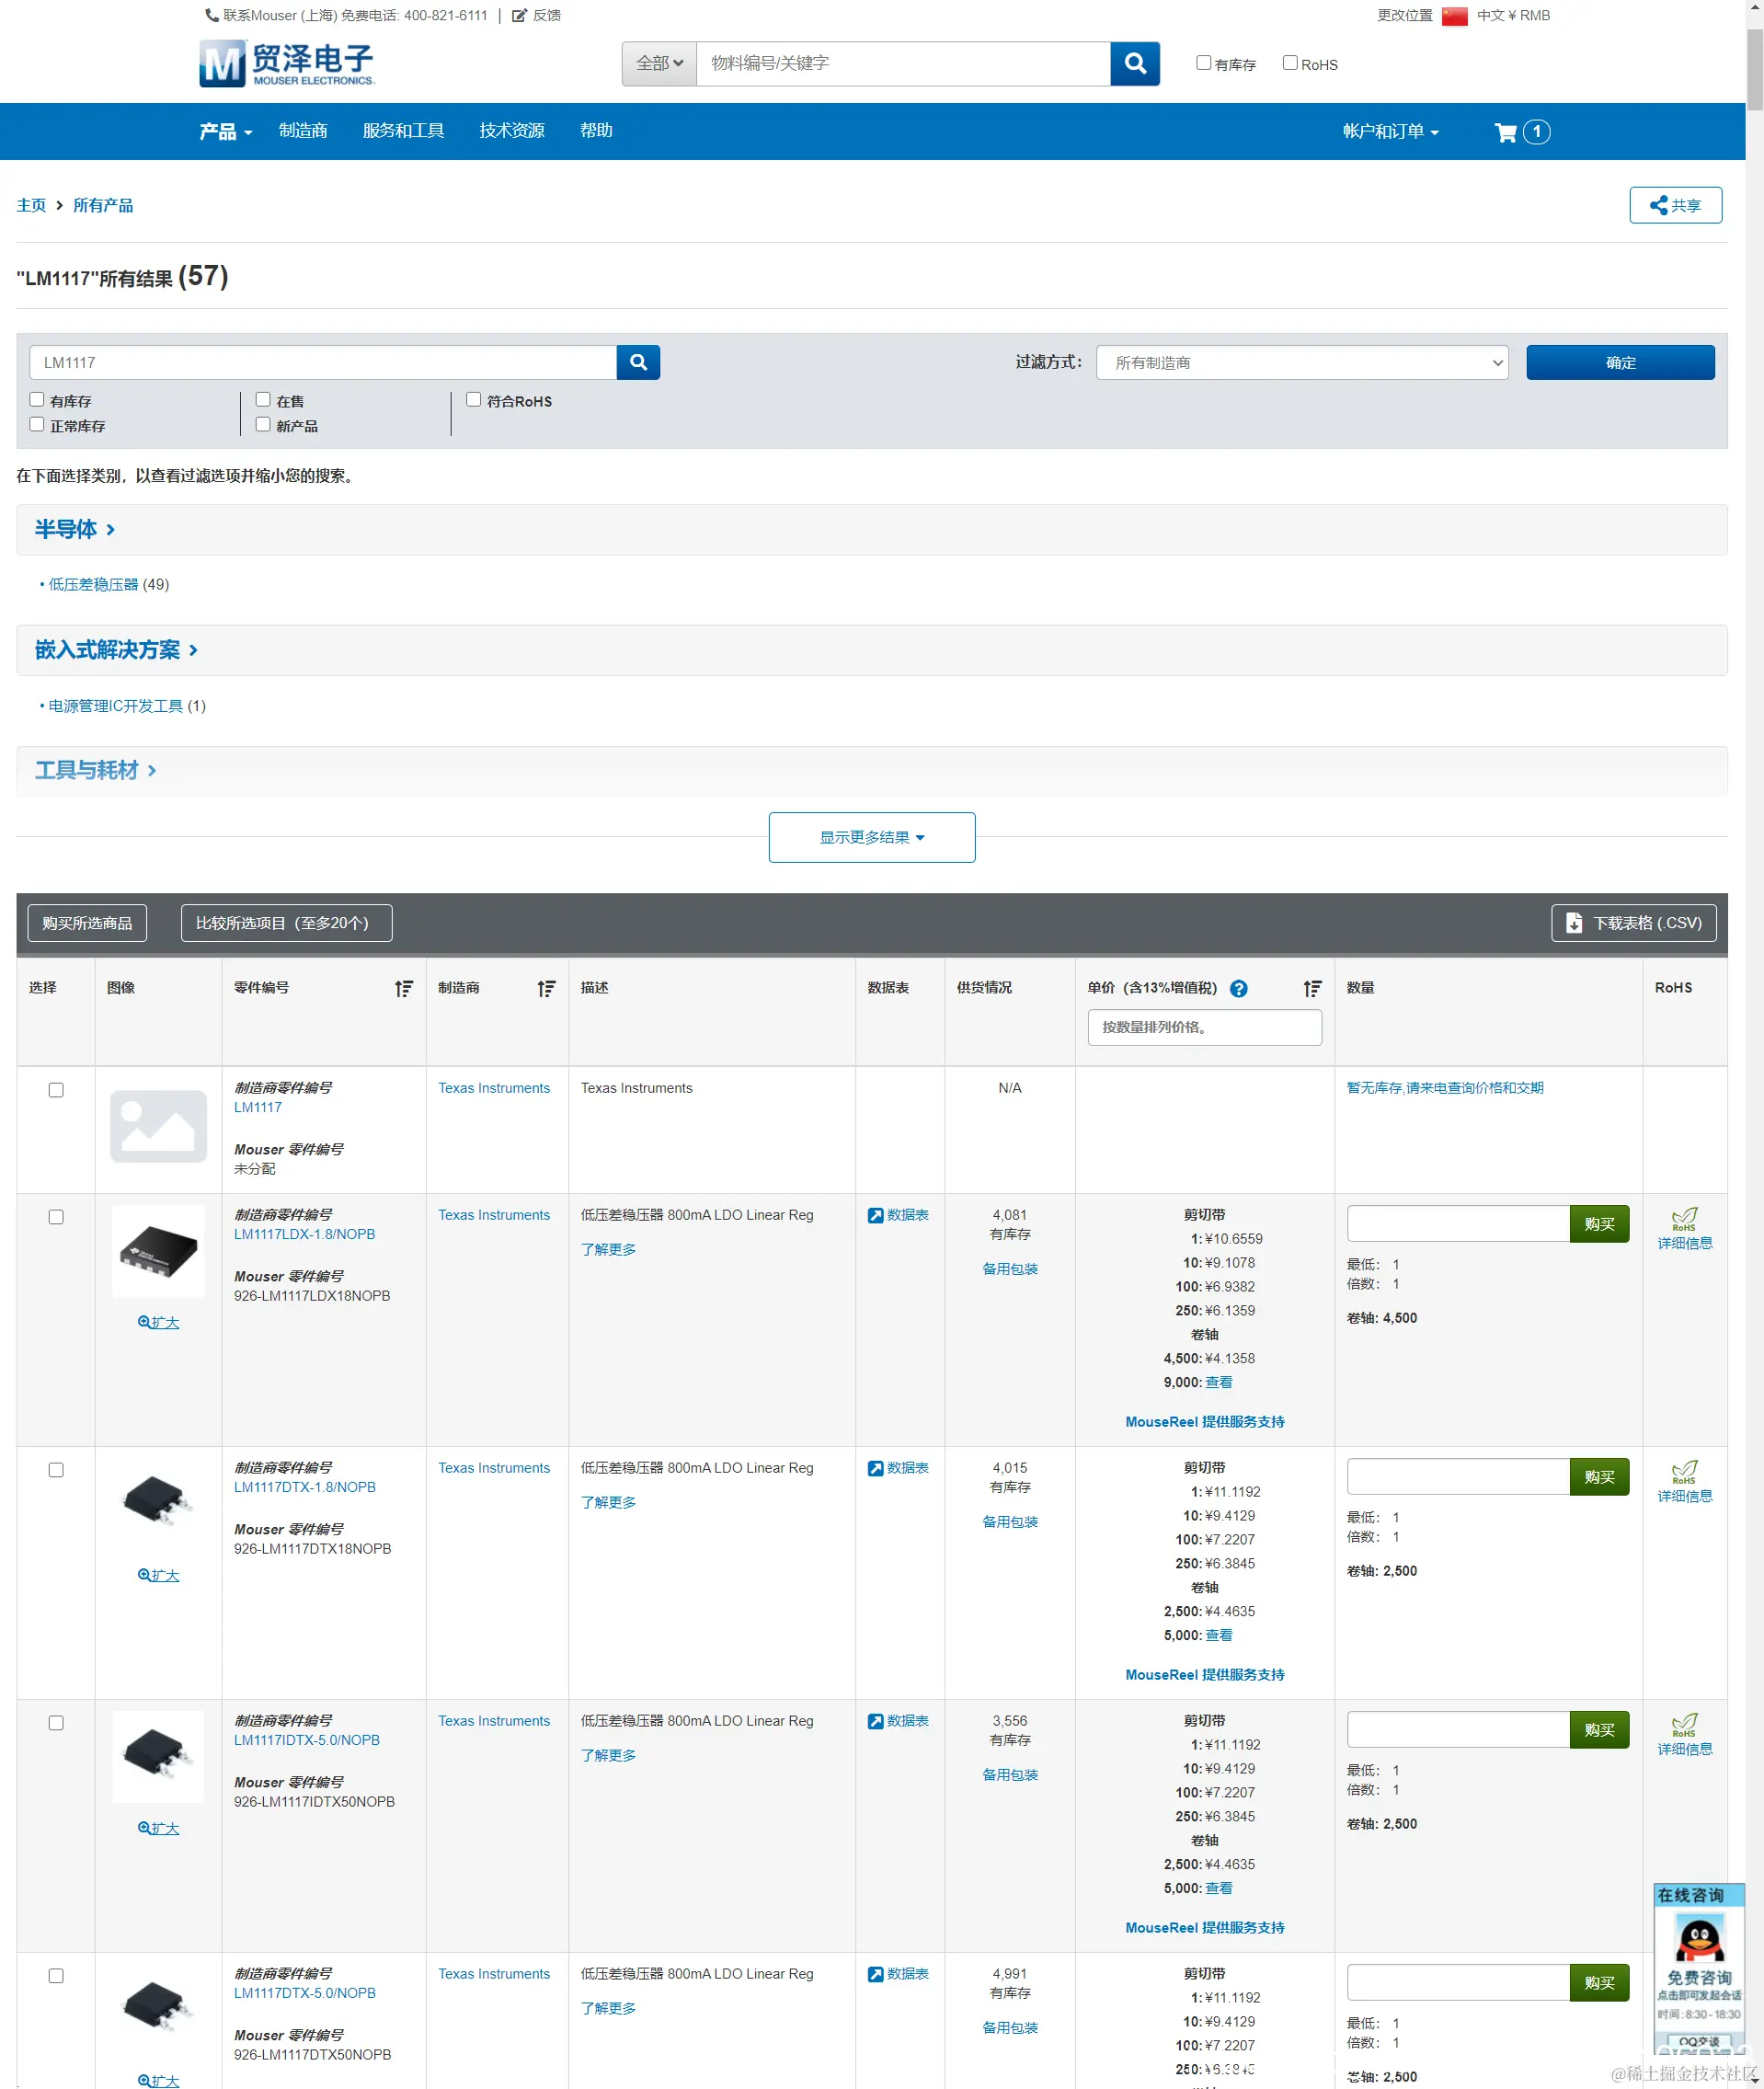Viewport: 1764px width, 2089px height.
Task: Click 了解更多 for LM1117LDX-1.8/NOPB
Action: click(608, 1249)
